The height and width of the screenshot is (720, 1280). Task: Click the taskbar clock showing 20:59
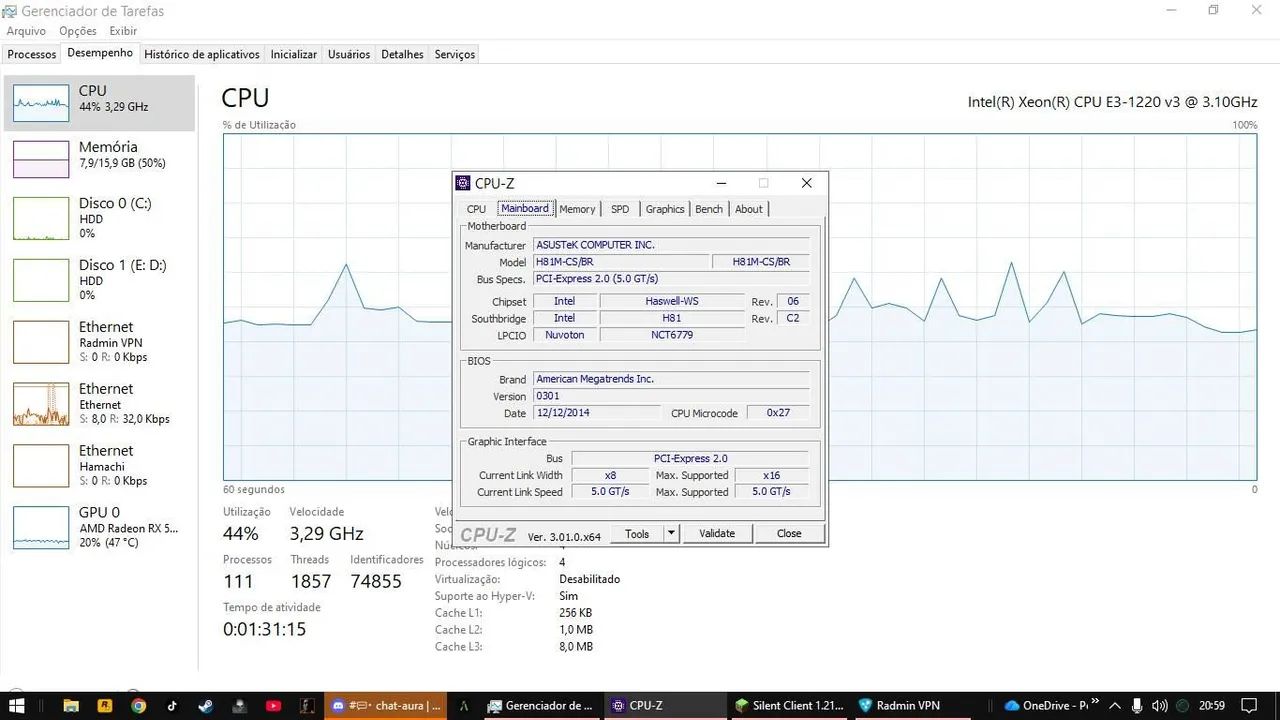click(x=1212, y=705)
